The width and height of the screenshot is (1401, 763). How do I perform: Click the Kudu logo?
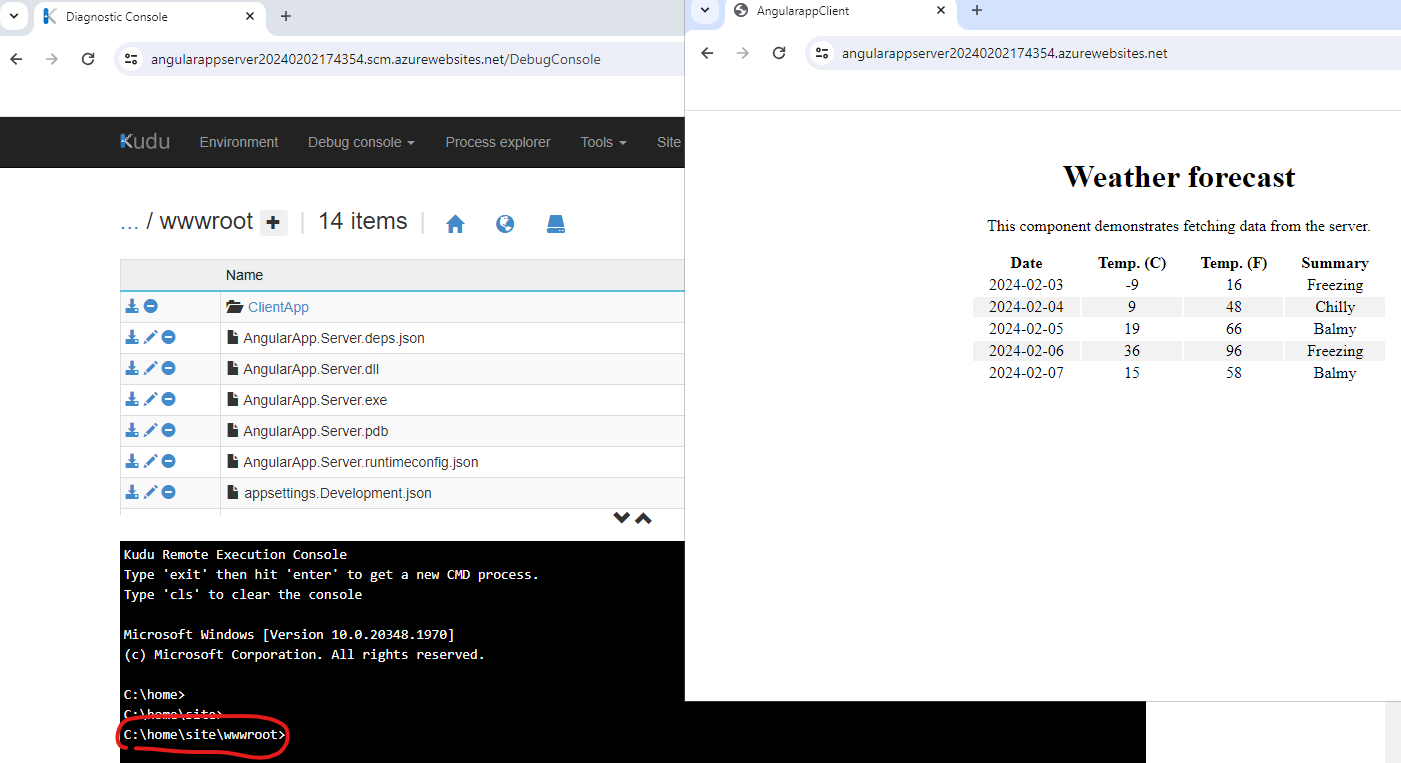tap(145, 142)
